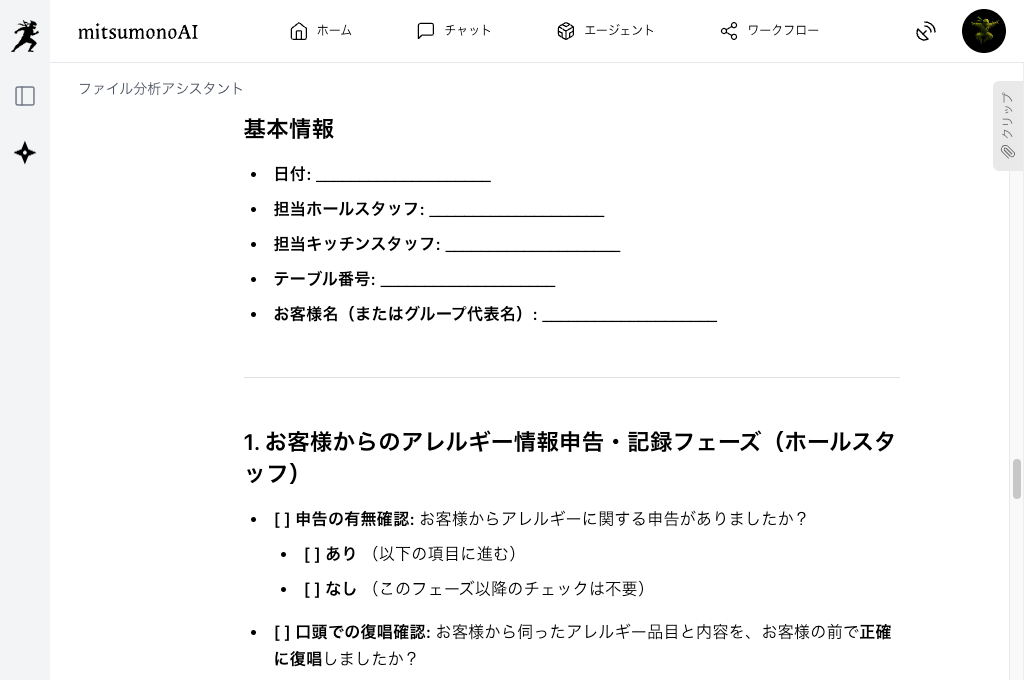This screenshot has height=680, width=1024.
Task: Check the なし checkbox
Action: tap(312, 589)
